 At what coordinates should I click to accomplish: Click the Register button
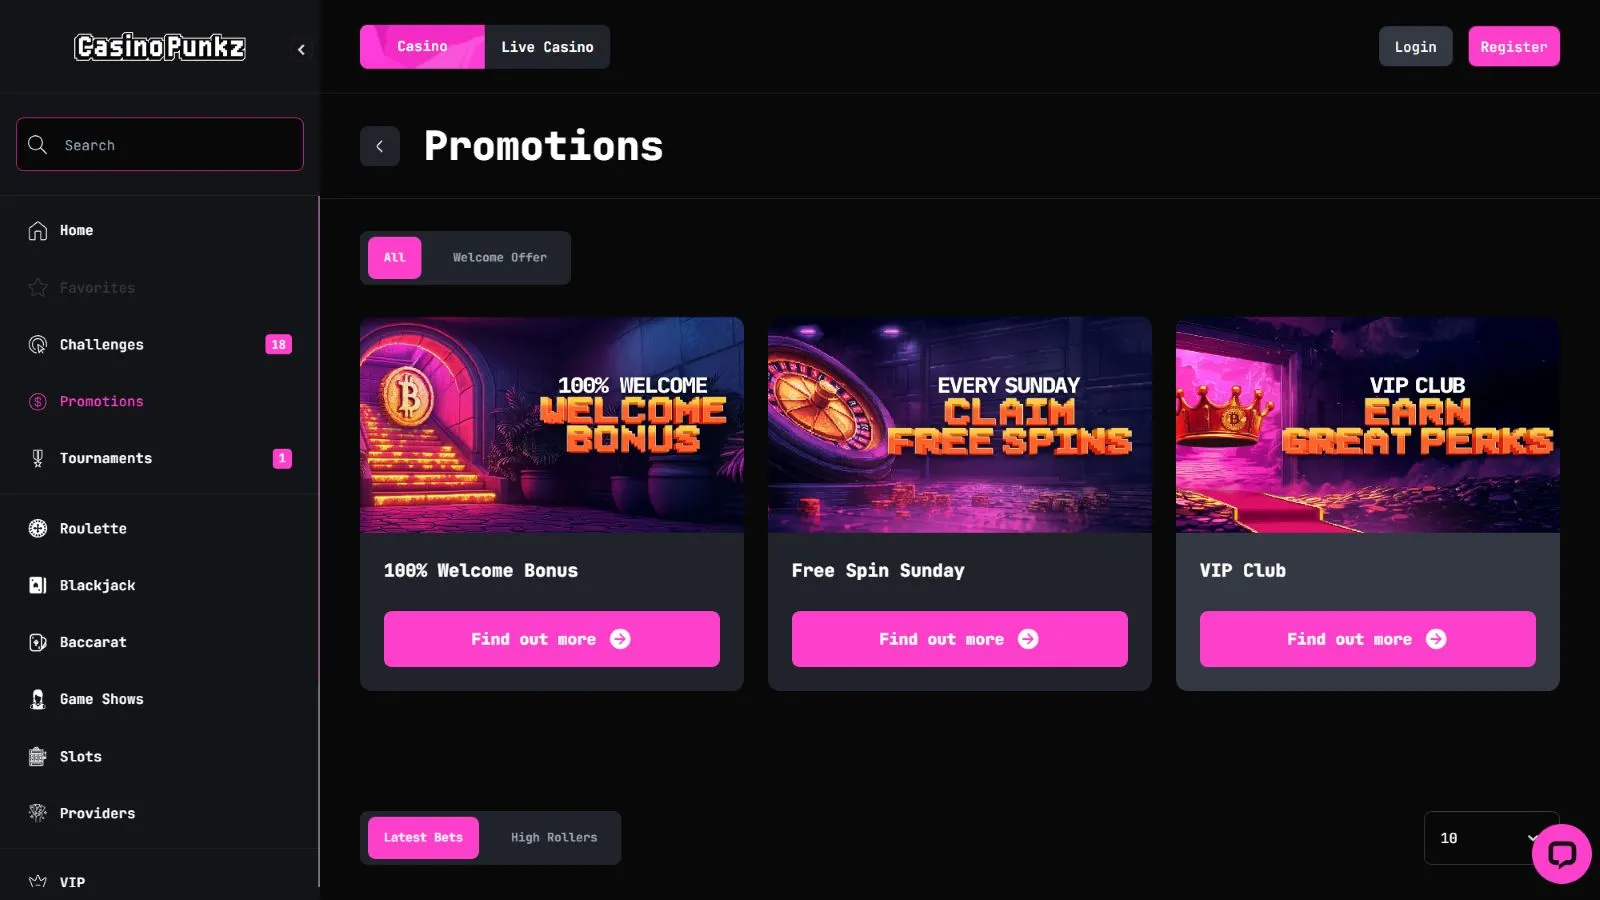click(x=1513, y=47)
